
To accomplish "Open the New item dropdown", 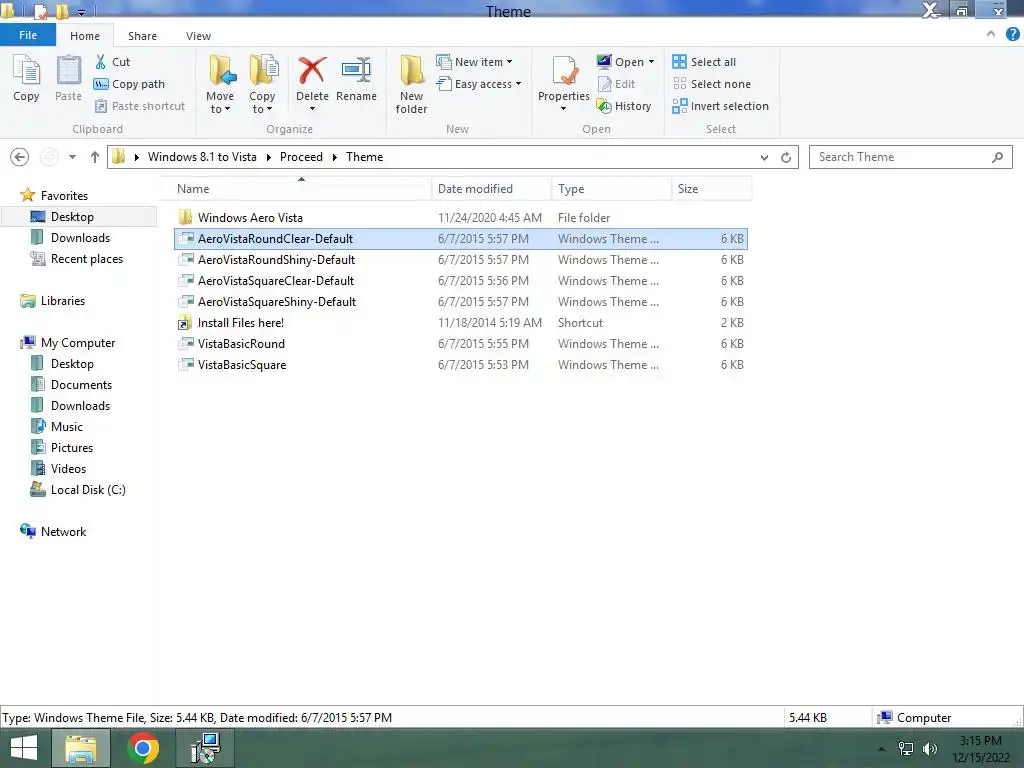I will pos(475,62).
